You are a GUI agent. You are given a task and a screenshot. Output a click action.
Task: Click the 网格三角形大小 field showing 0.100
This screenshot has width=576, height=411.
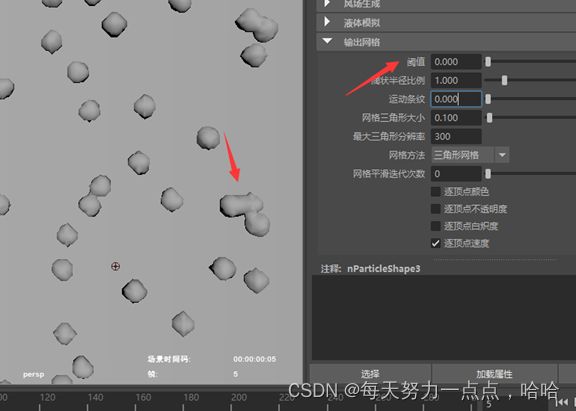[456, 118]
